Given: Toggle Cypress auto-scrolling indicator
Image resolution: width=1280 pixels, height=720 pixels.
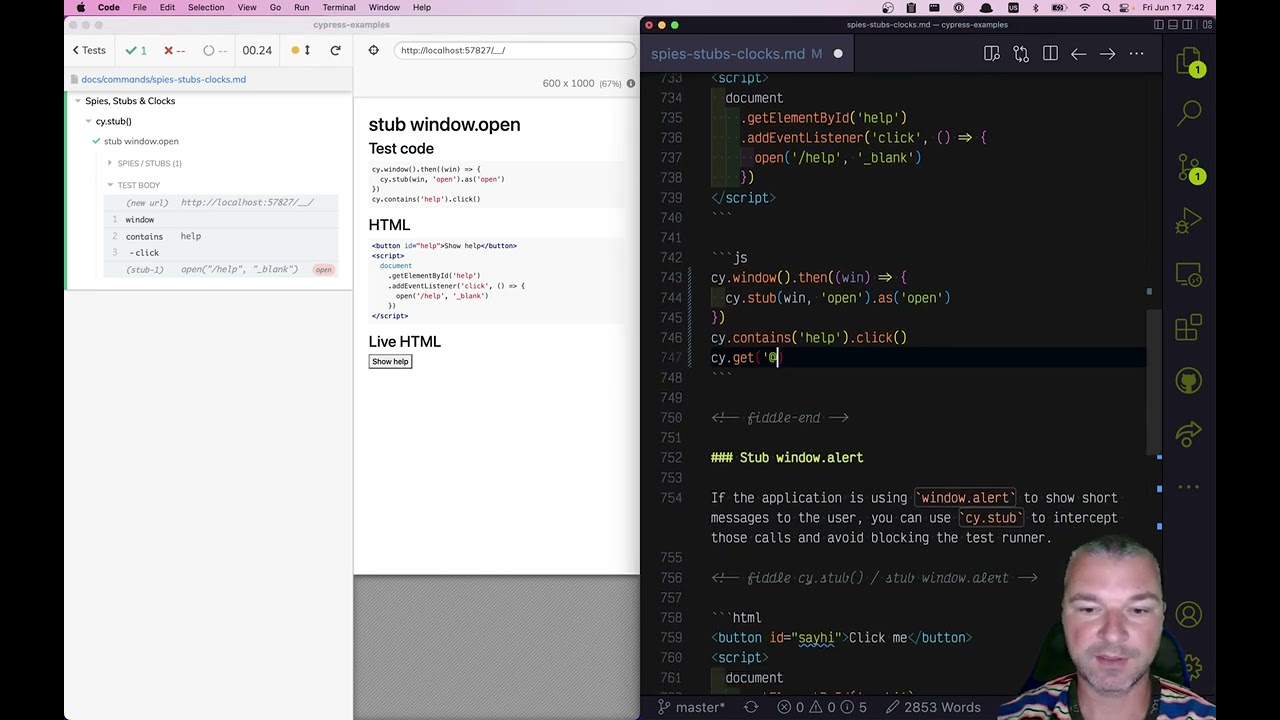Looking at the screenshot, I should click(301, 50).
